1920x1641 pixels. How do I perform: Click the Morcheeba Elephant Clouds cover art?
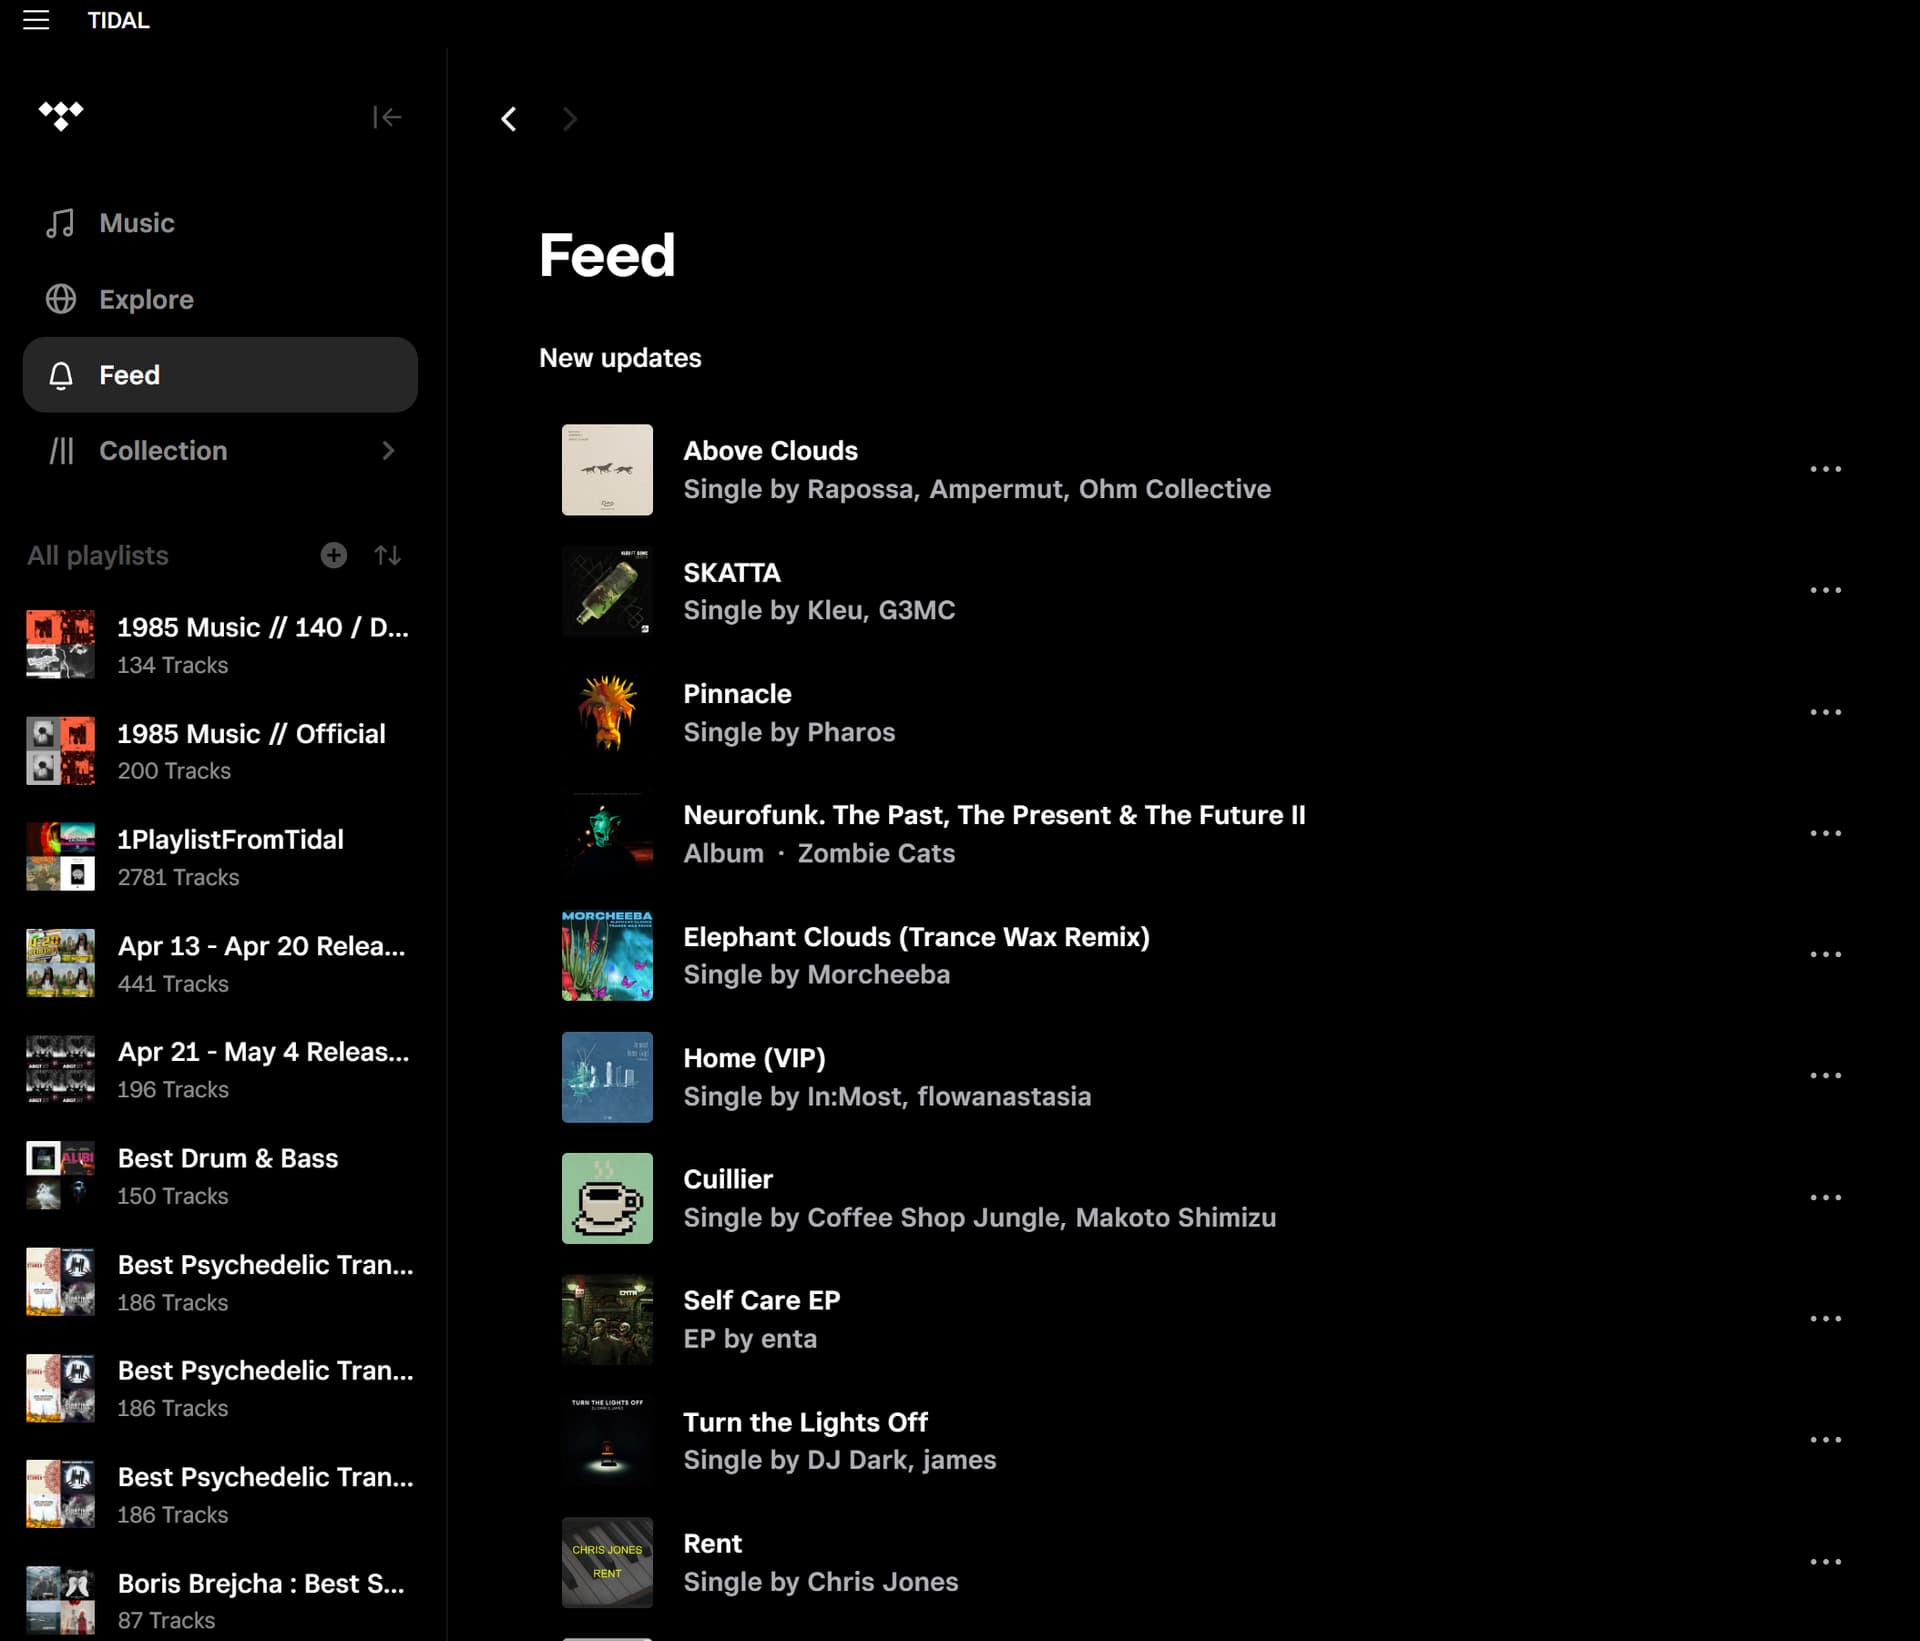click(607, 955)
